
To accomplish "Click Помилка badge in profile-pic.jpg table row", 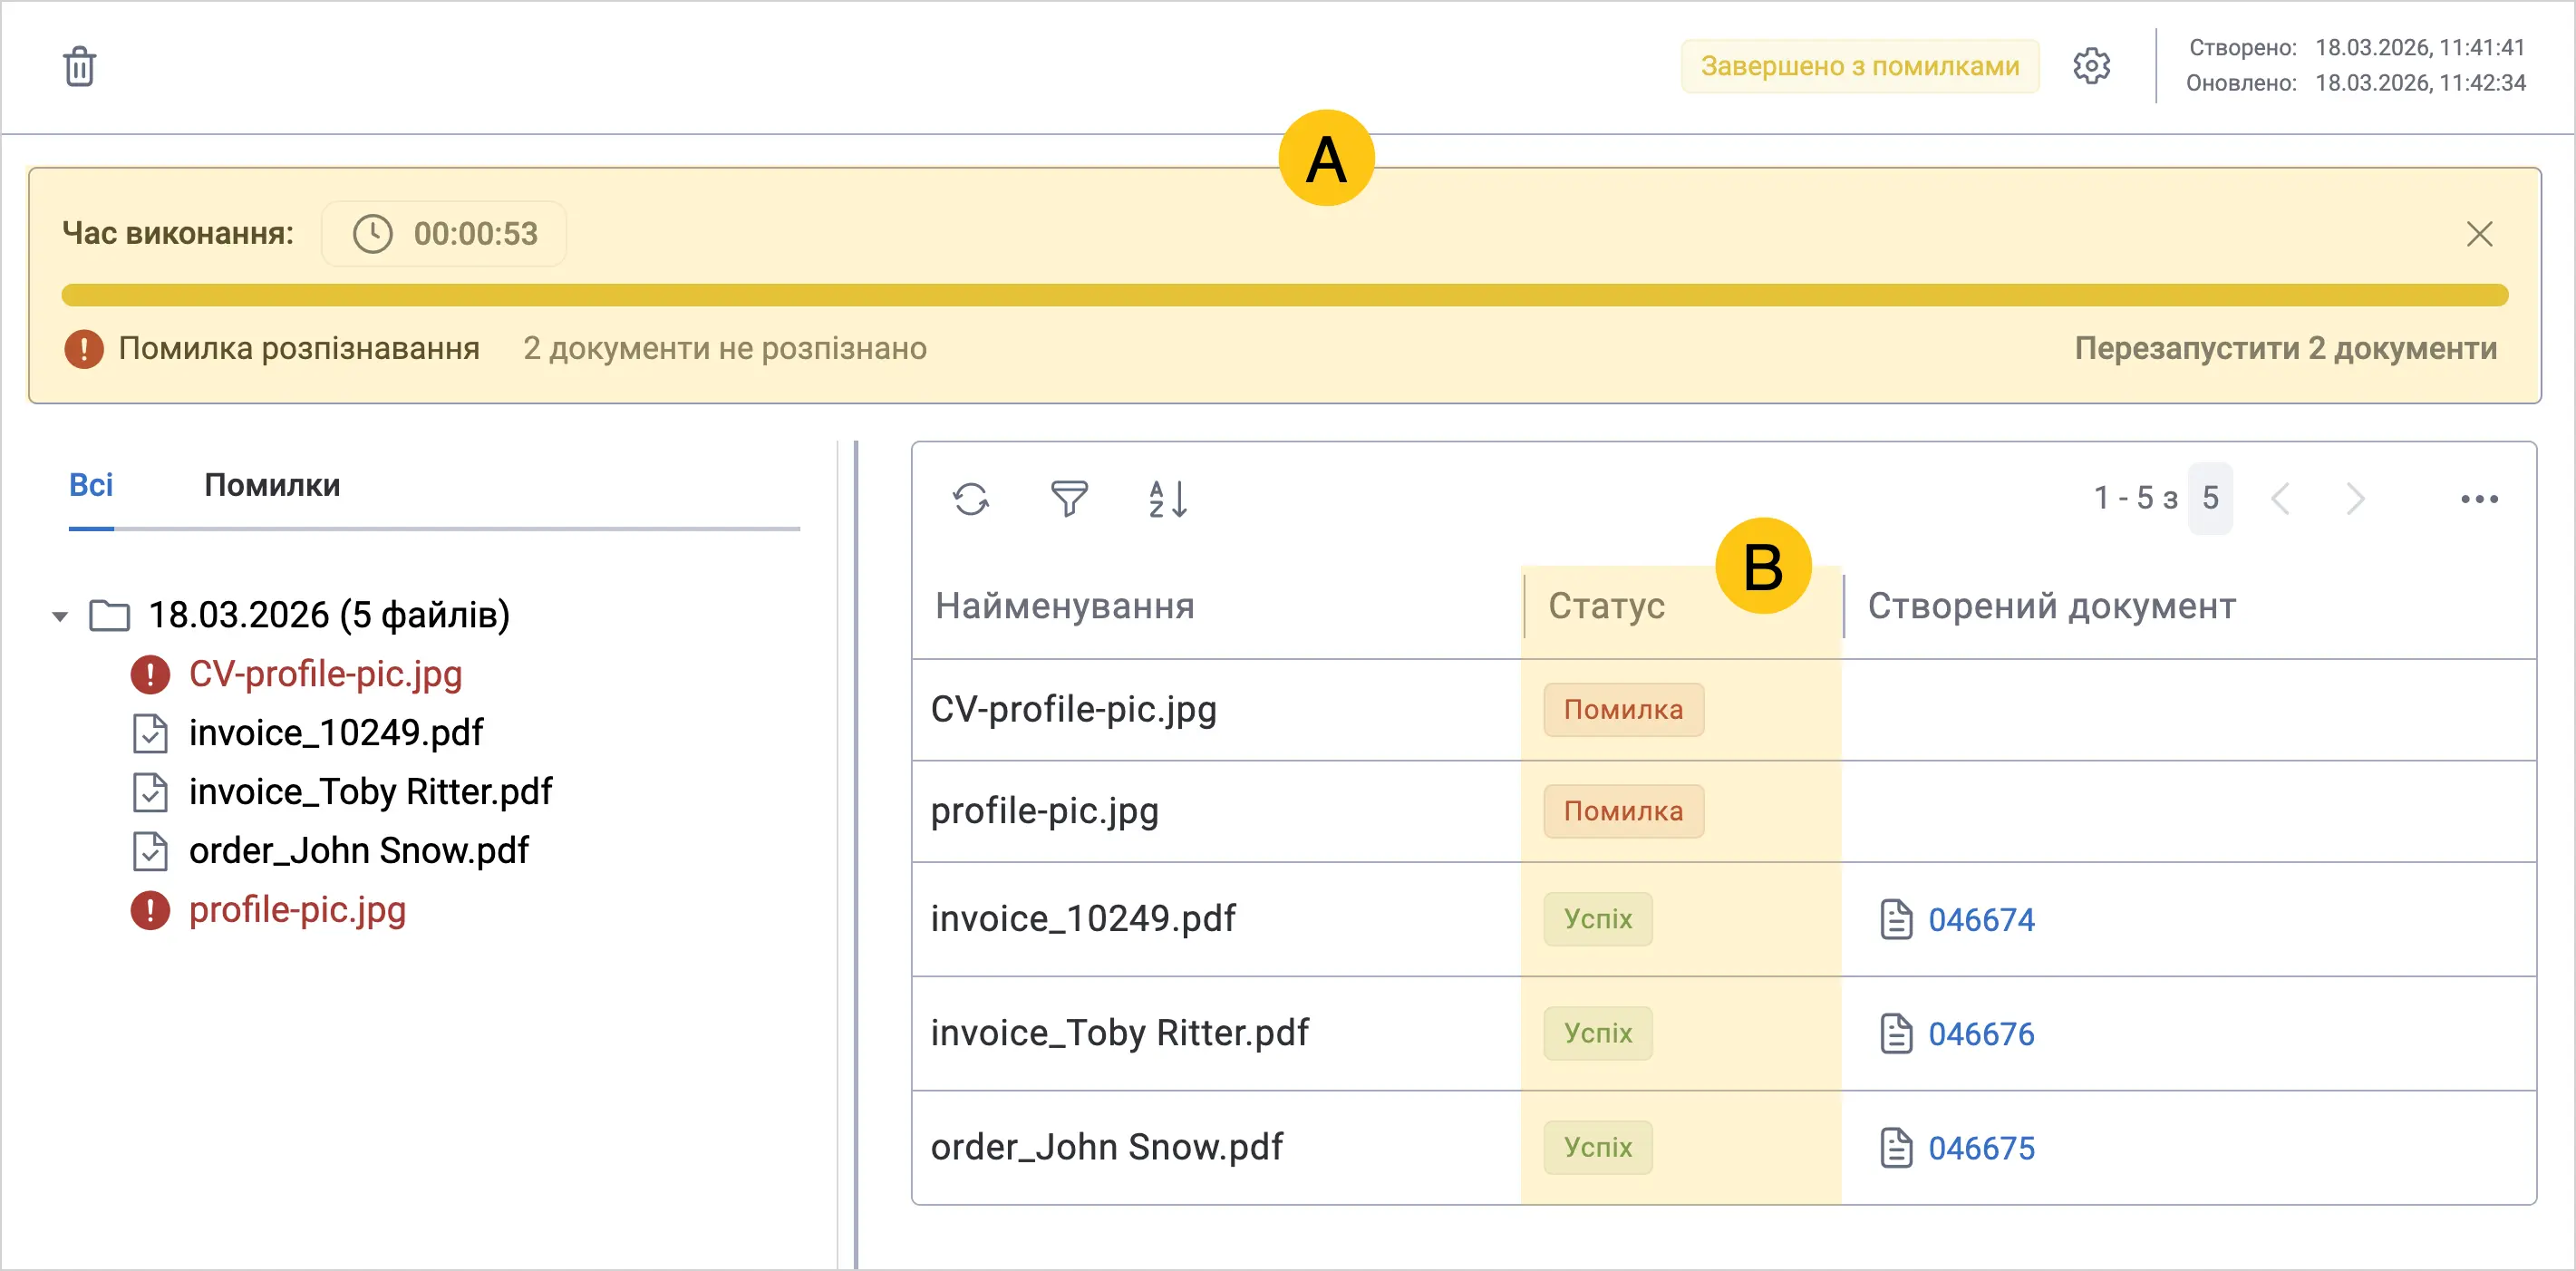I will coord(1623,811).
